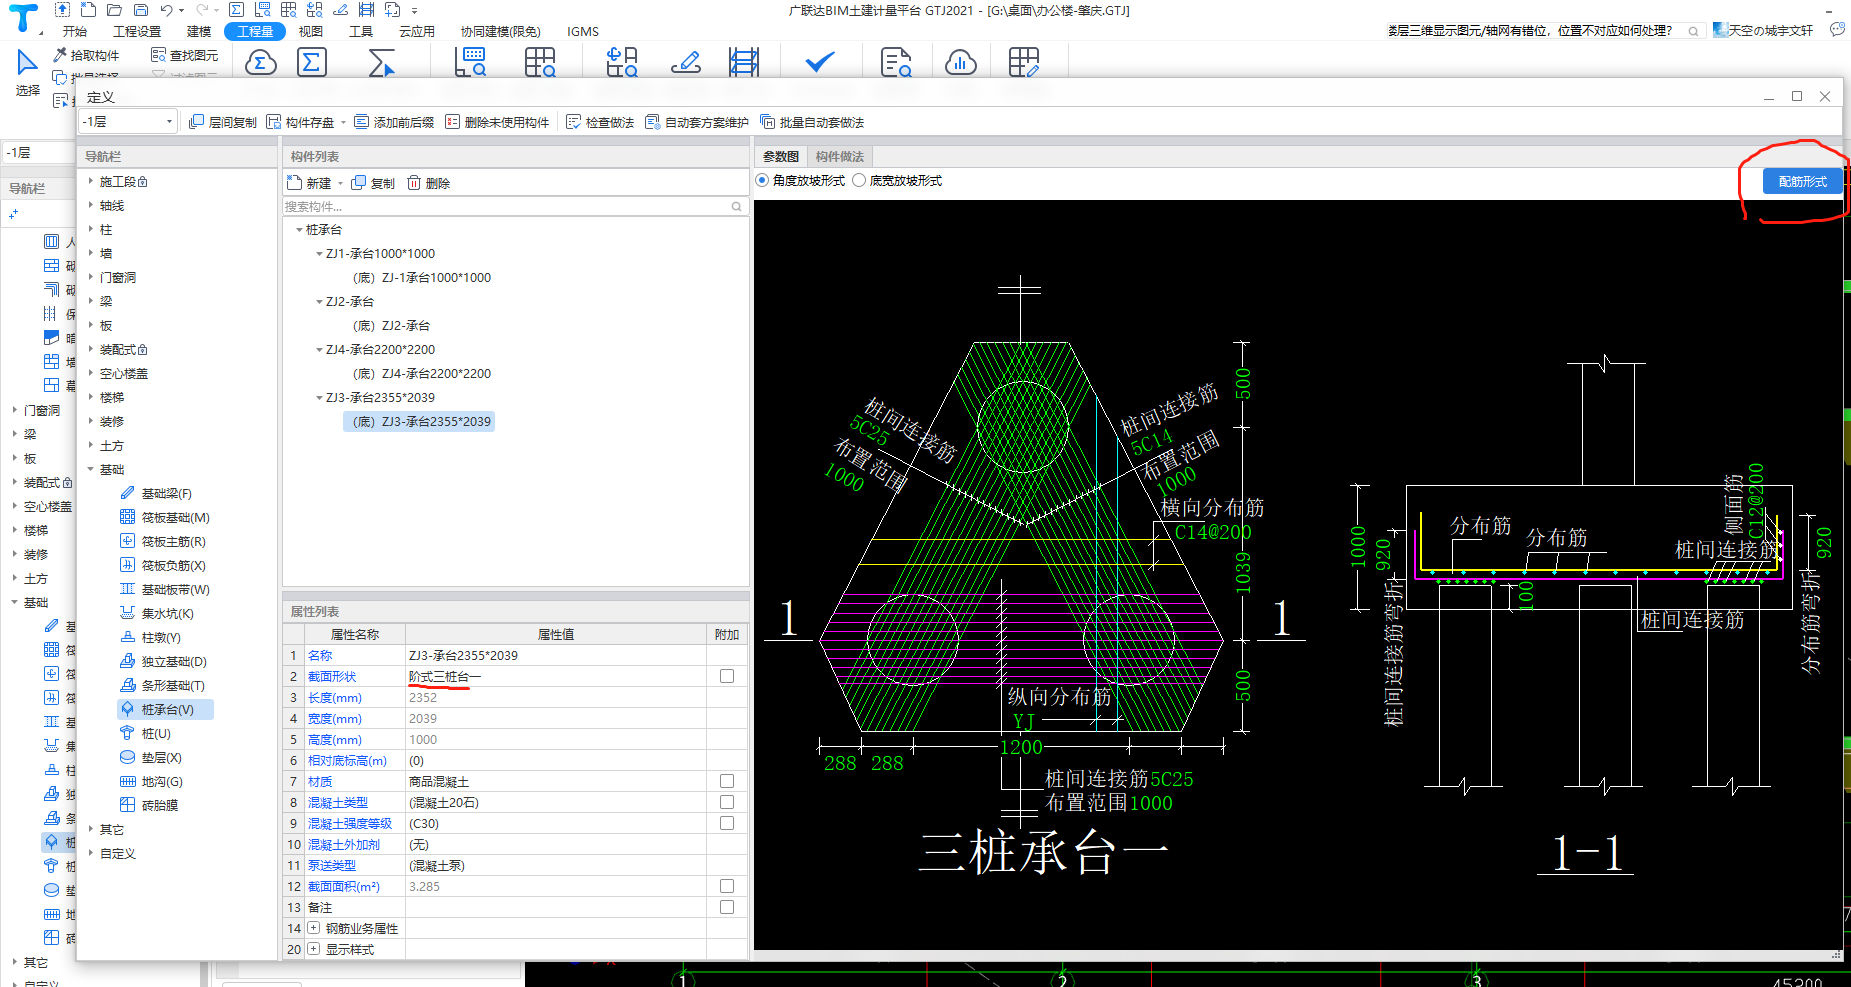Collapse the 桩承台 root node in component list

(x=299, y=230)
